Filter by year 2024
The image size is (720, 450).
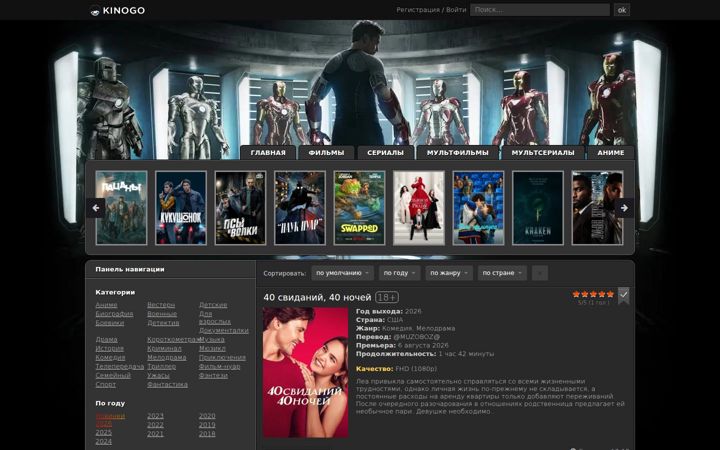(103, 441)
